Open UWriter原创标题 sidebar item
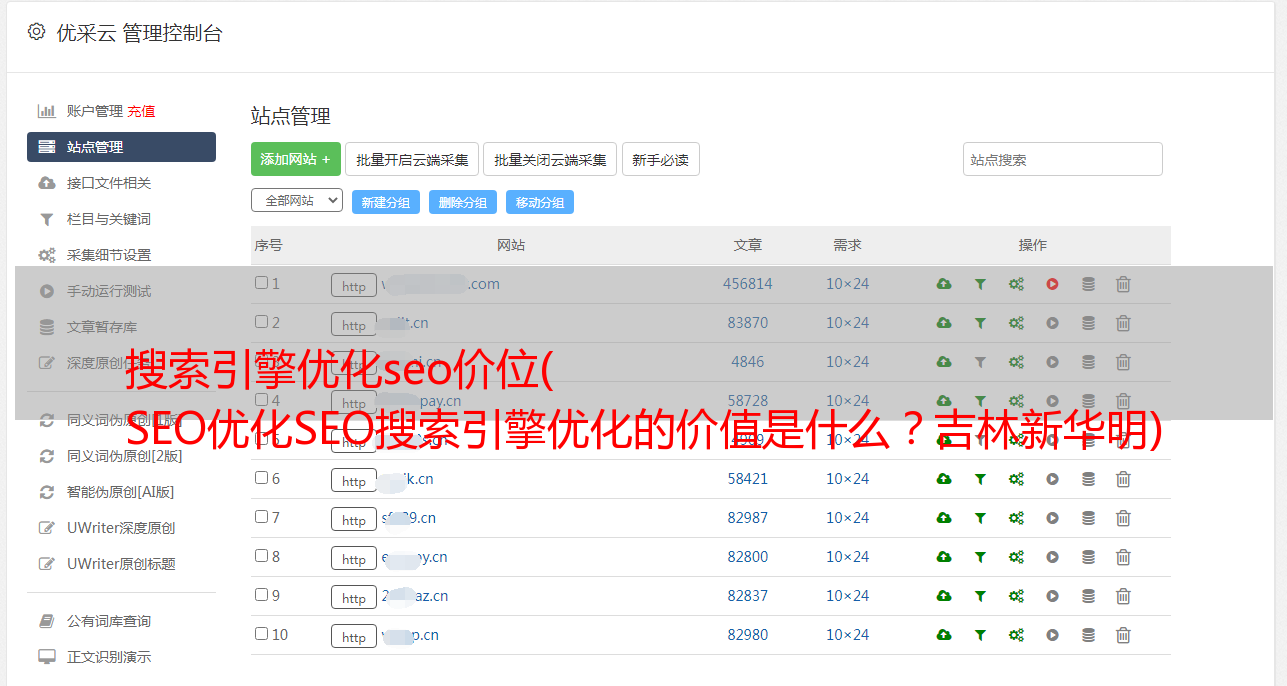 click(x=121, y=564)
